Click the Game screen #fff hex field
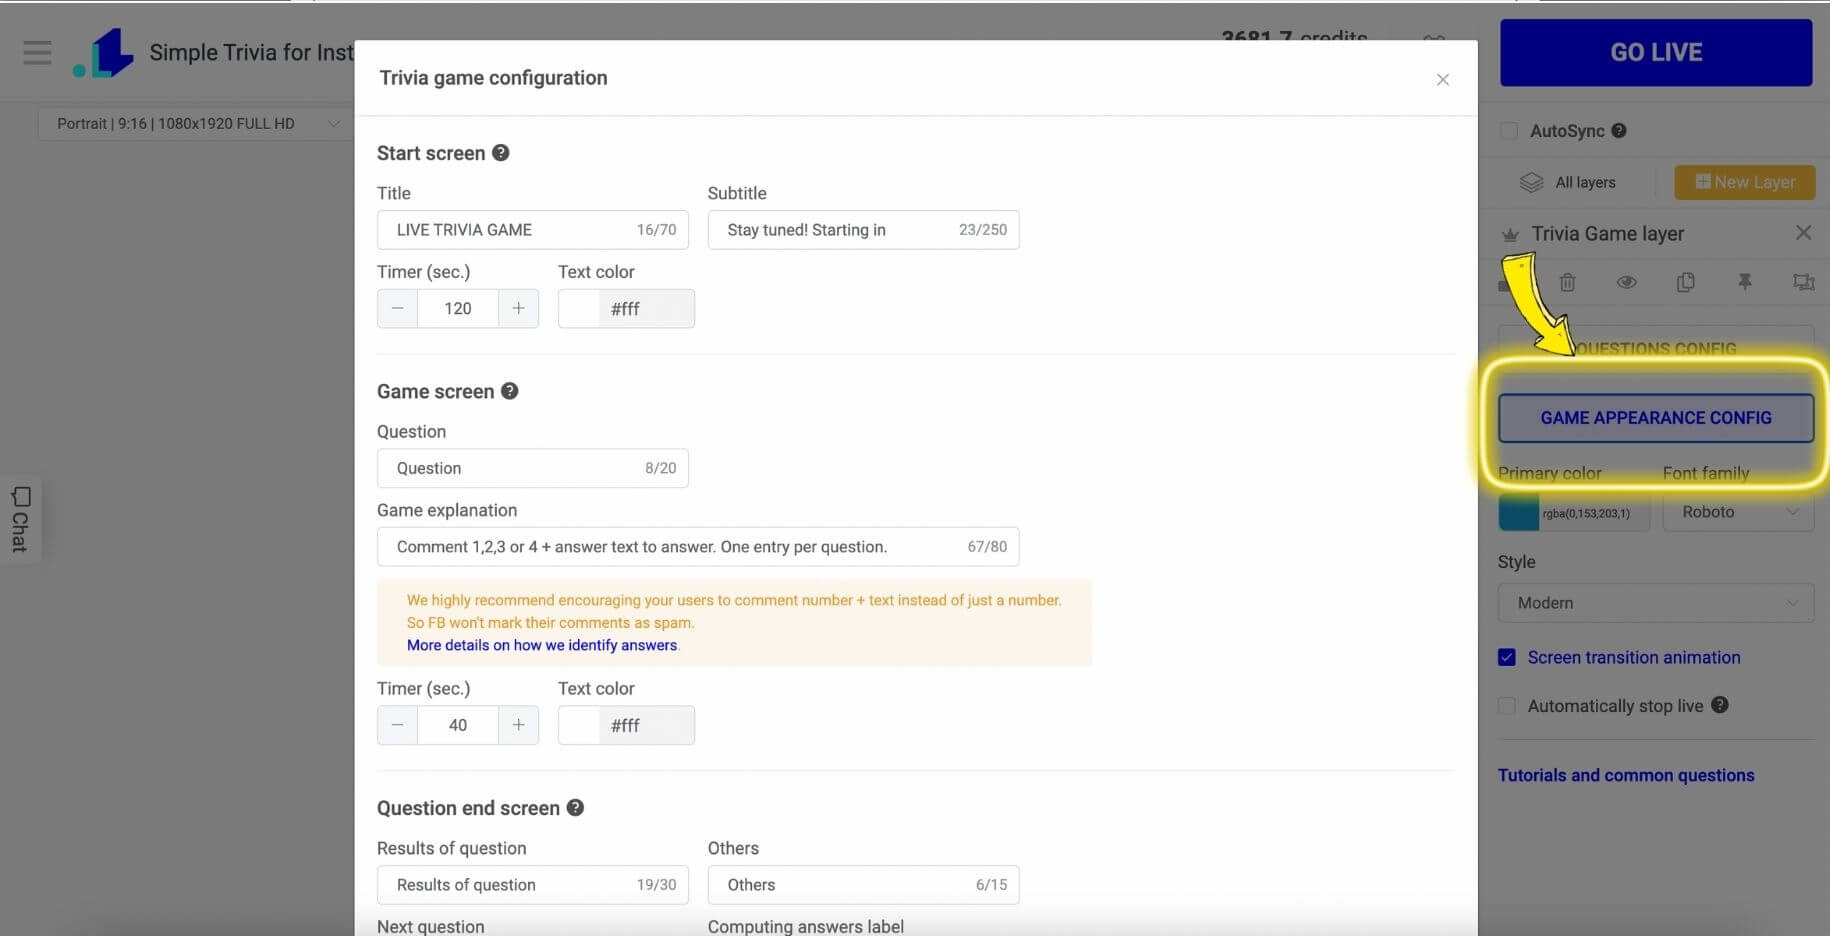The width and height of the screenshot is (1830, 936). [x=646, y=726]
